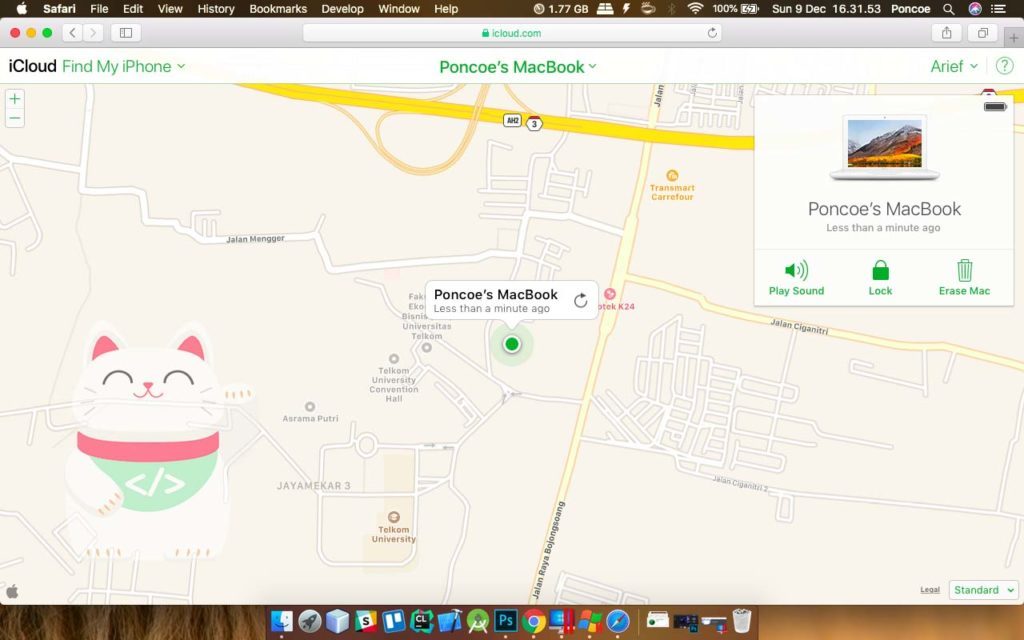The height and width of the screenshot is (640, 1024).
Task: Open the File menu
Action: [x=99, y=9]
